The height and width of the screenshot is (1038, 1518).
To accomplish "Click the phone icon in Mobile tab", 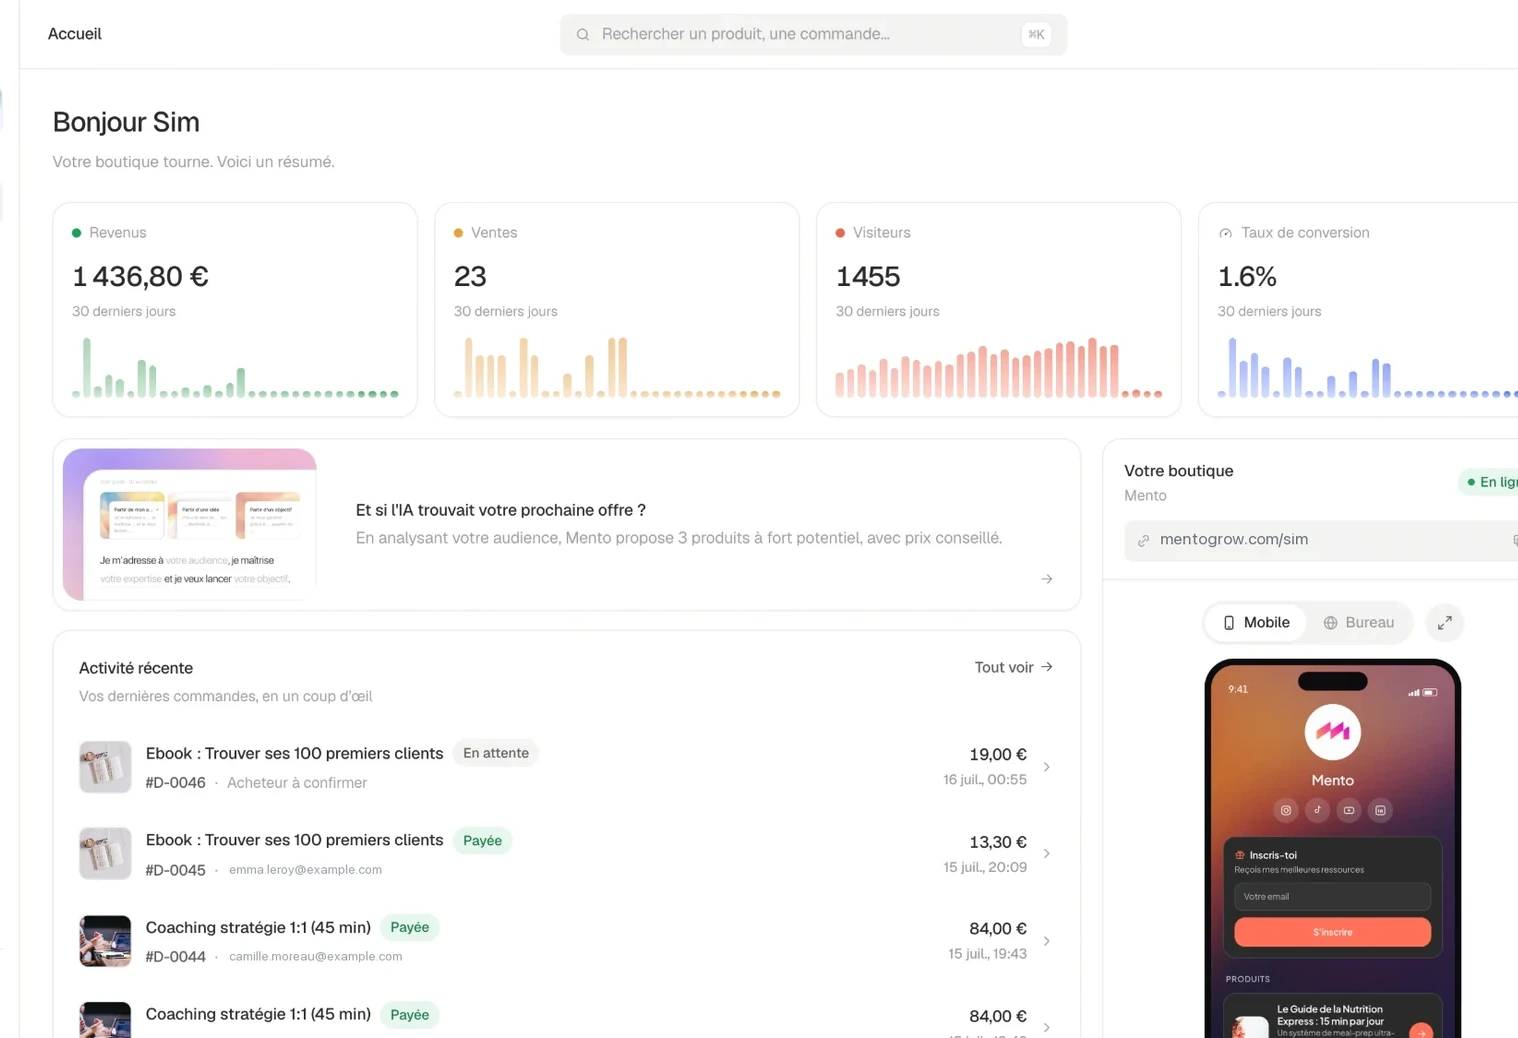I will click(x=1229, y=623).
